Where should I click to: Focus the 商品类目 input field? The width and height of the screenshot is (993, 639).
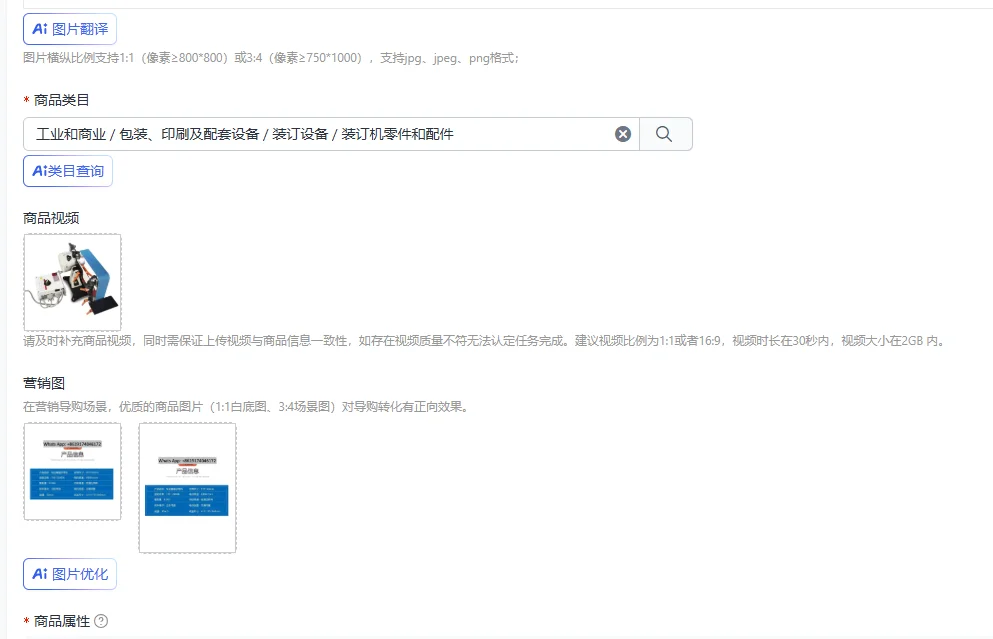331,134
